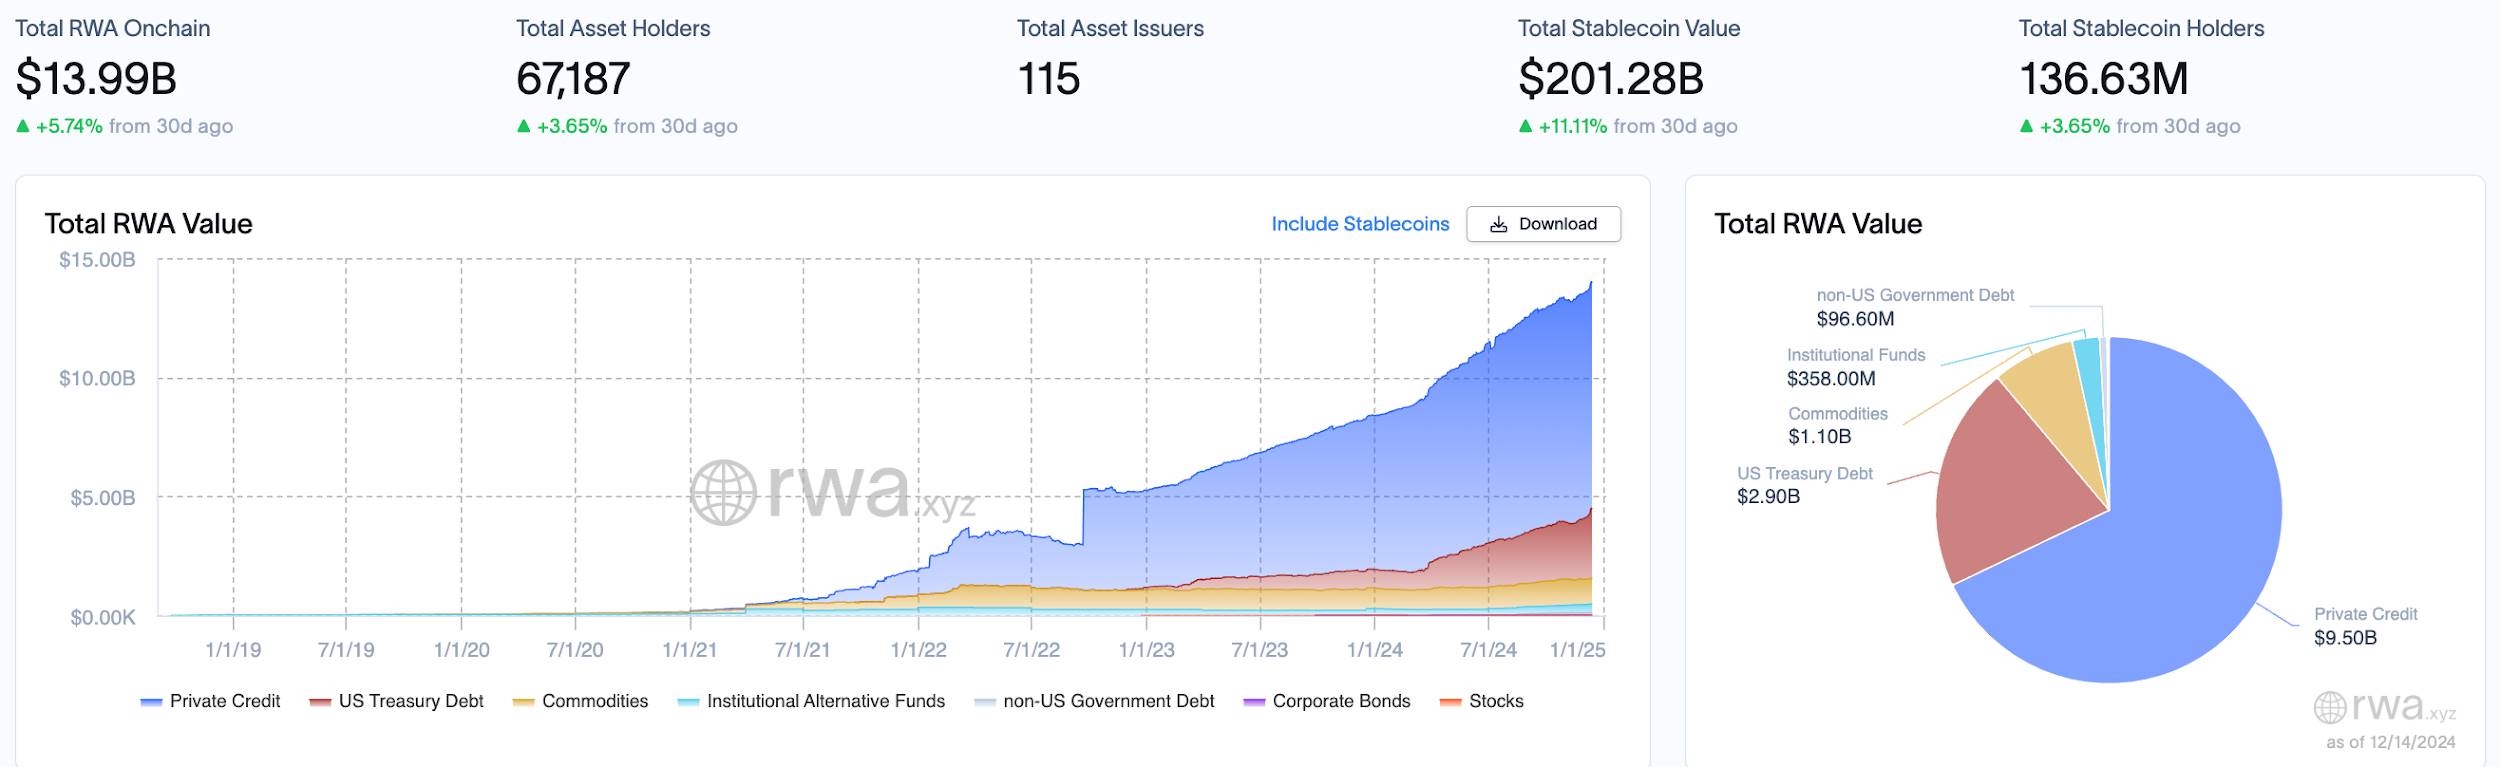Click the green arrow under Total Asset Holders
Screen dimensions: 2500x767
coord(523,126)
